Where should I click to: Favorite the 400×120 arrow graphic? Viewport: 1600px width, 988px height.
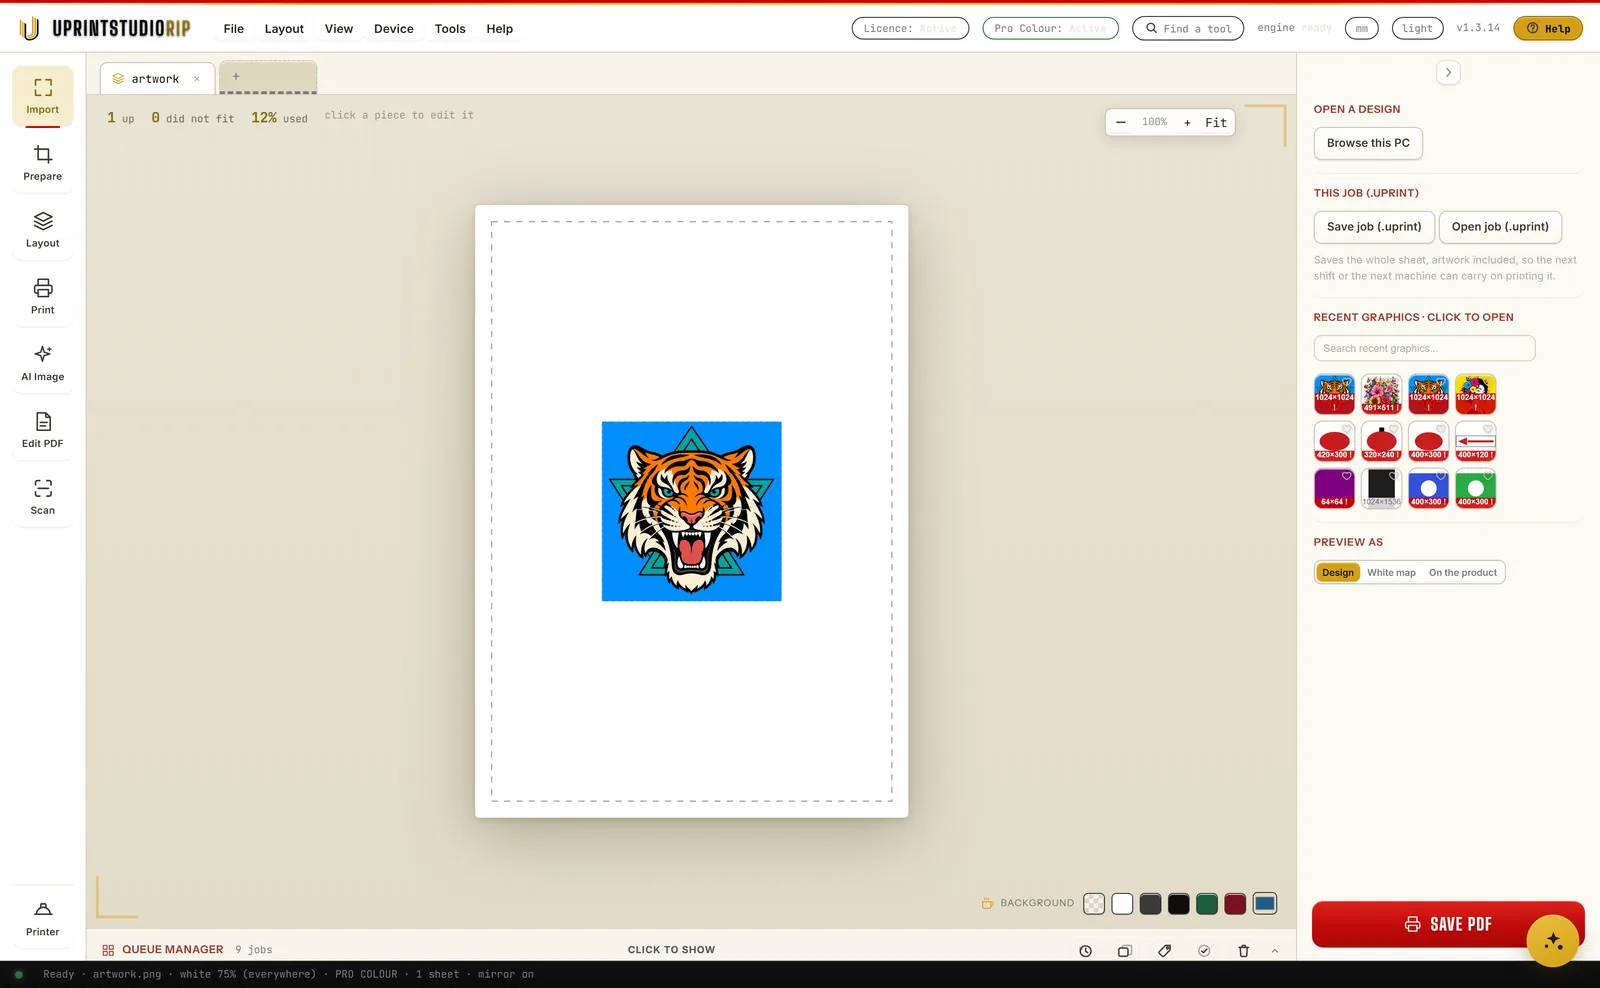click(x=1488, y=428)
